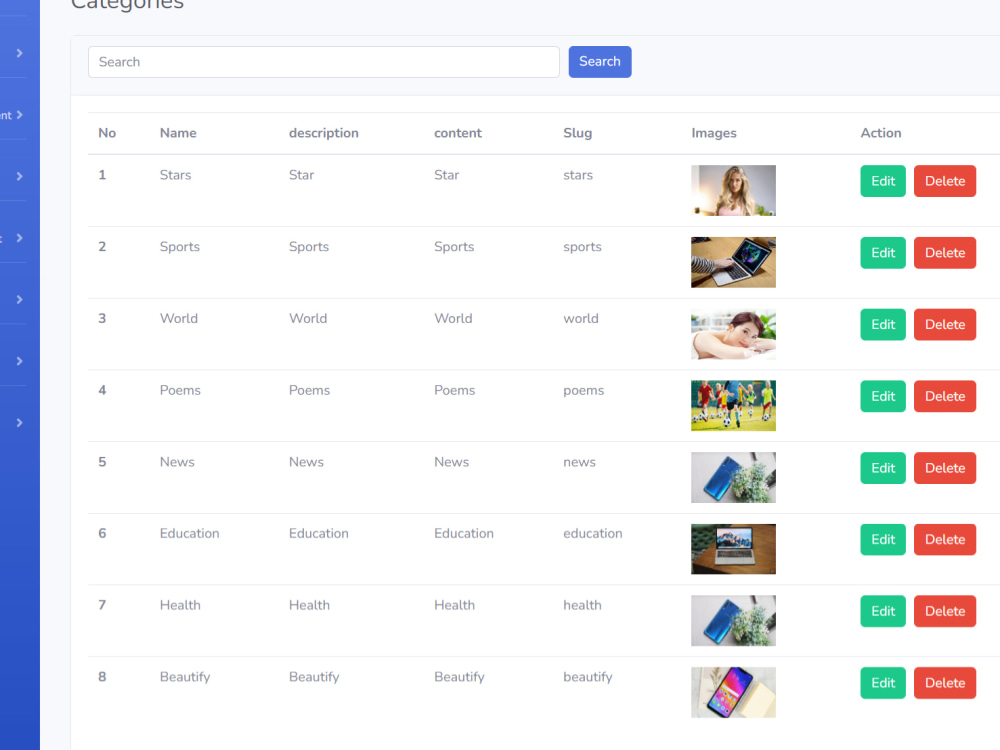Click the No column header

pyautogui.click(x=107, y=133)
